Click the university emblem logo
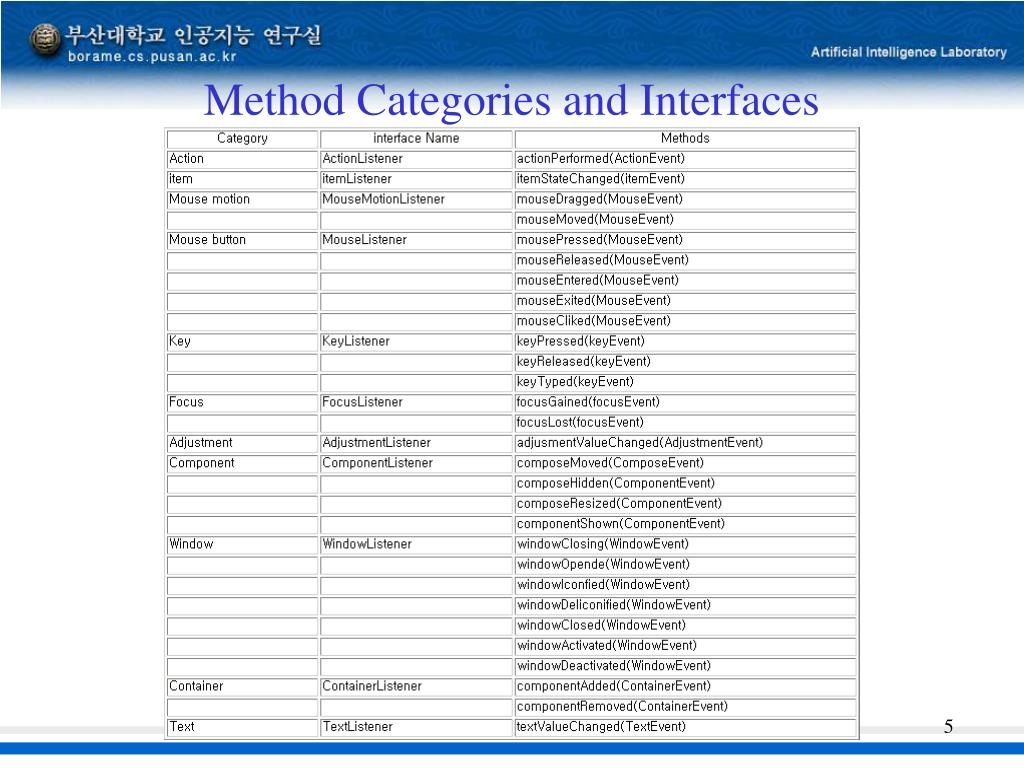This screenshot has height=768, width=1024. pyautogui.click(x=45, y=40)
